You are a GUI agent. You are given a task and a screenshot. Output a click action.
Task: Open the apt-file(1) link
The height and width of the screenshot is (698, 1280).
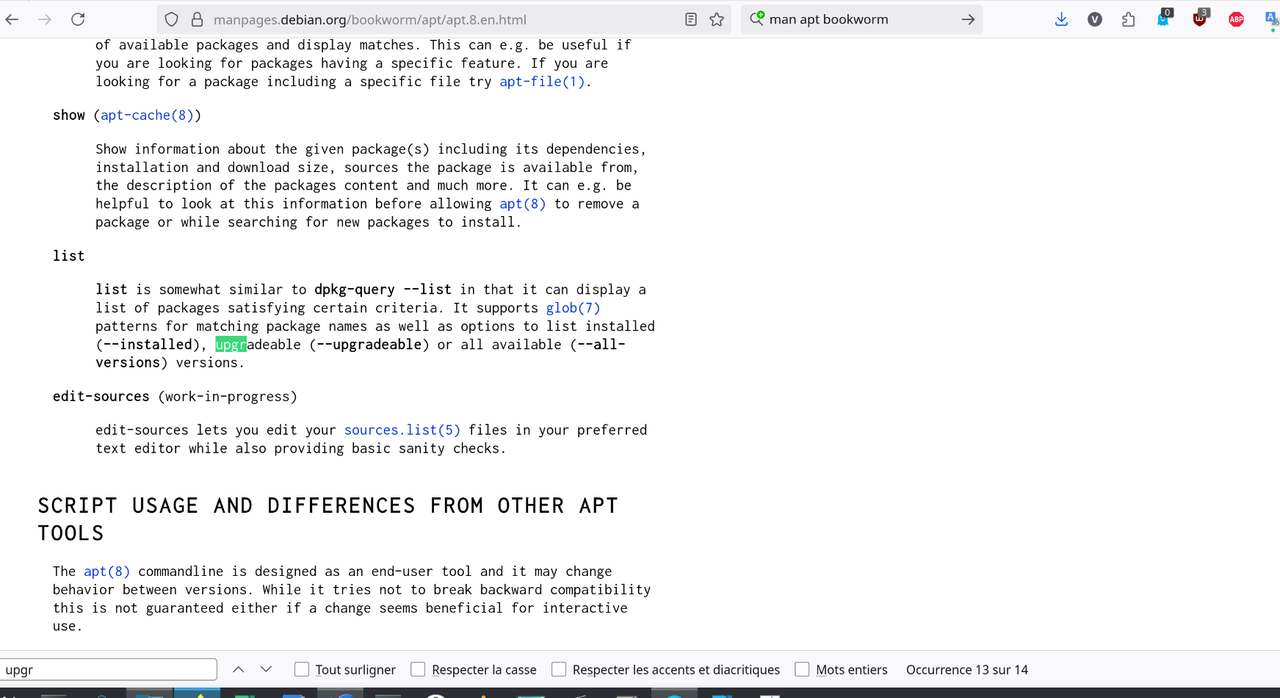click(542, 81)
